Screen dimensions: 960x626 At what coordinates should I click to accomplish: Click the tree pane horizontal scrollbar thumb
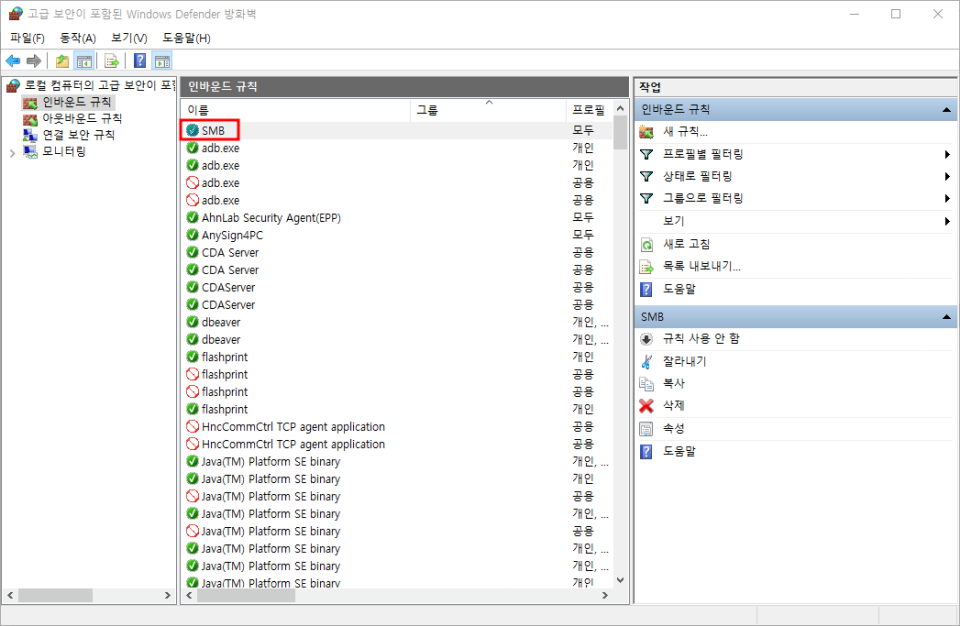pos(55,595)
